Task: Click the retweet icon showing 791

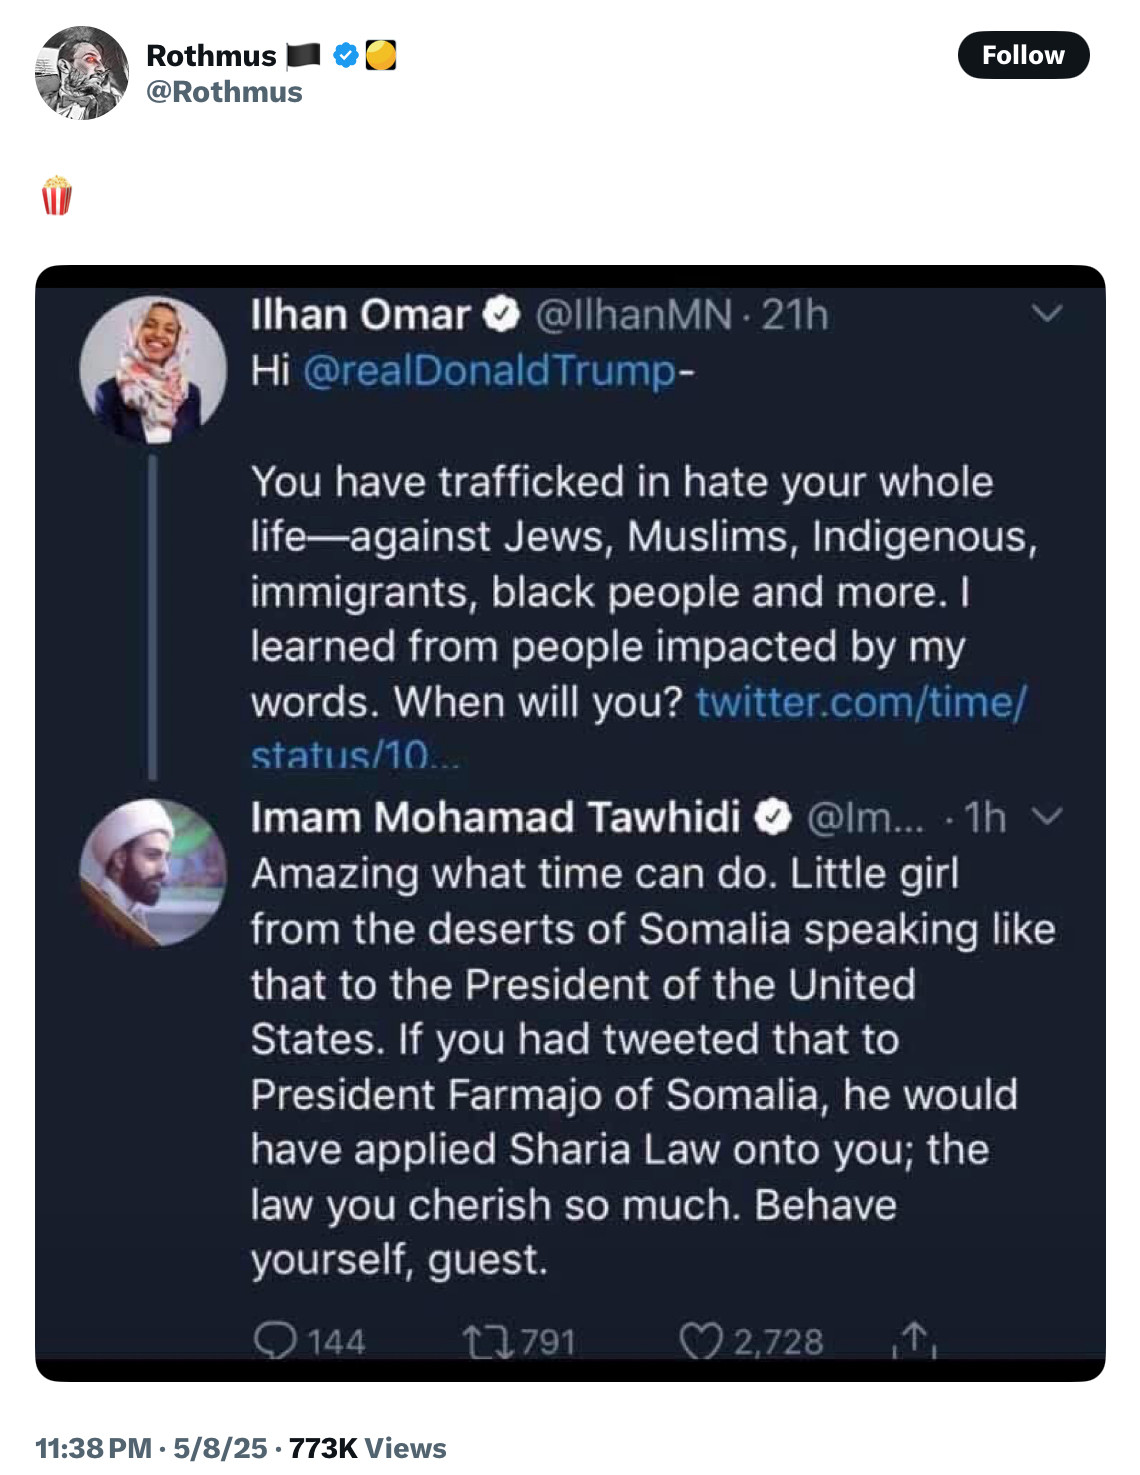Action: tap(486, 1340)
